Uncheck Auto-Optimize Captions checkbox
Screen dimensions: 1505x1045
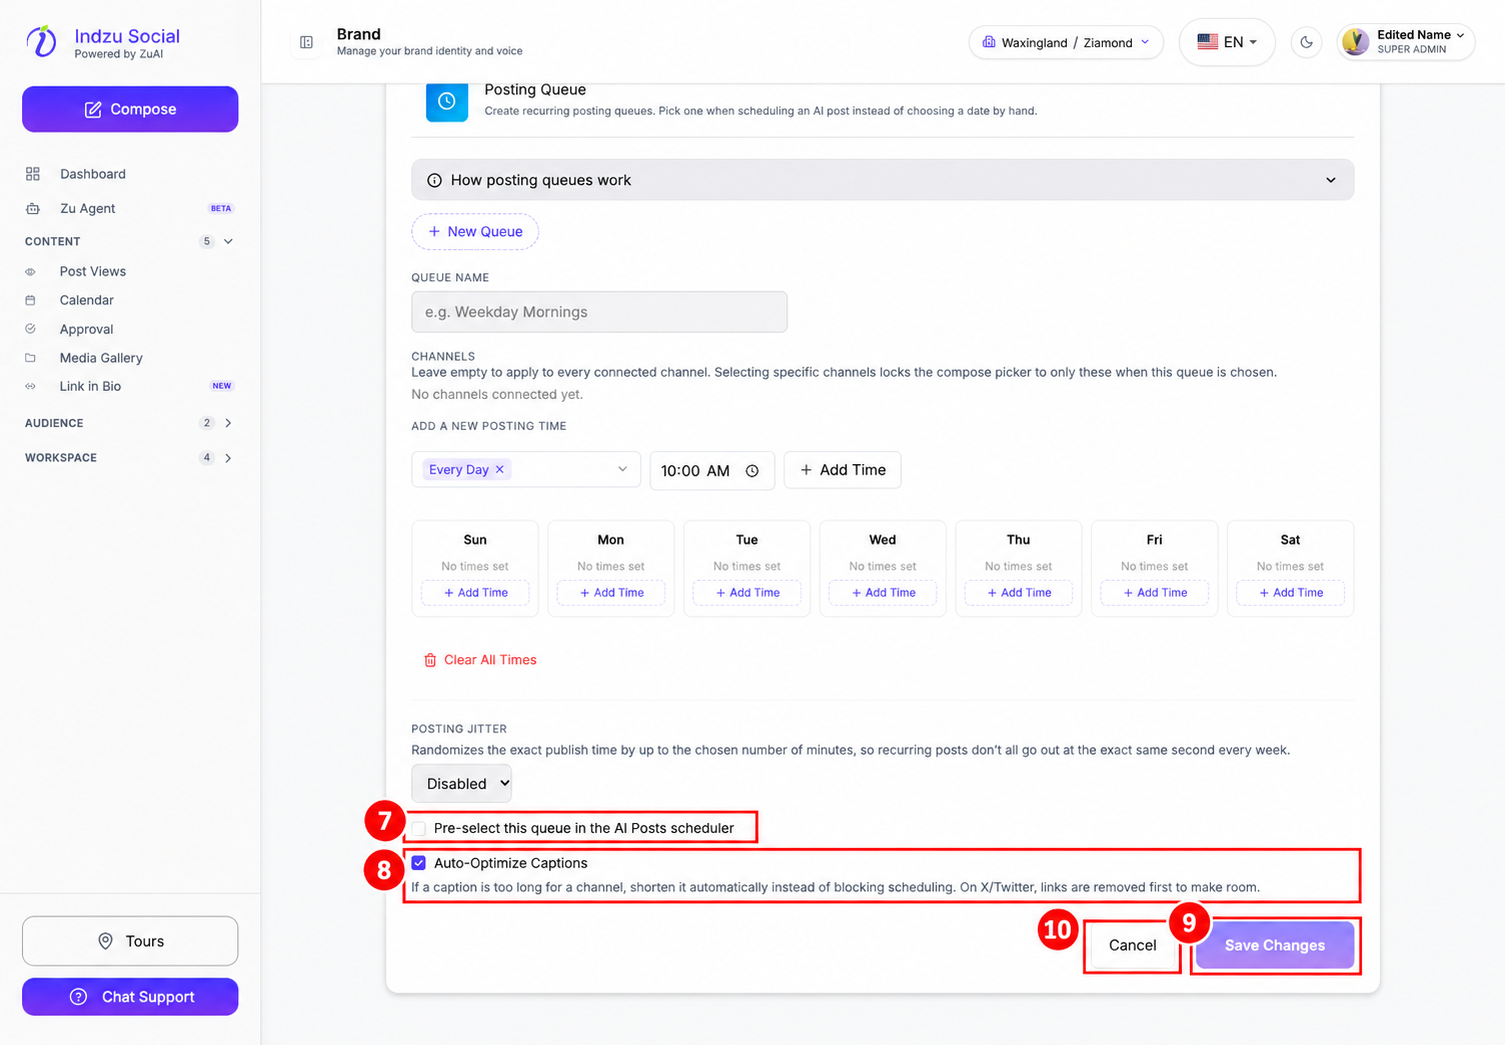click(419, 863)
